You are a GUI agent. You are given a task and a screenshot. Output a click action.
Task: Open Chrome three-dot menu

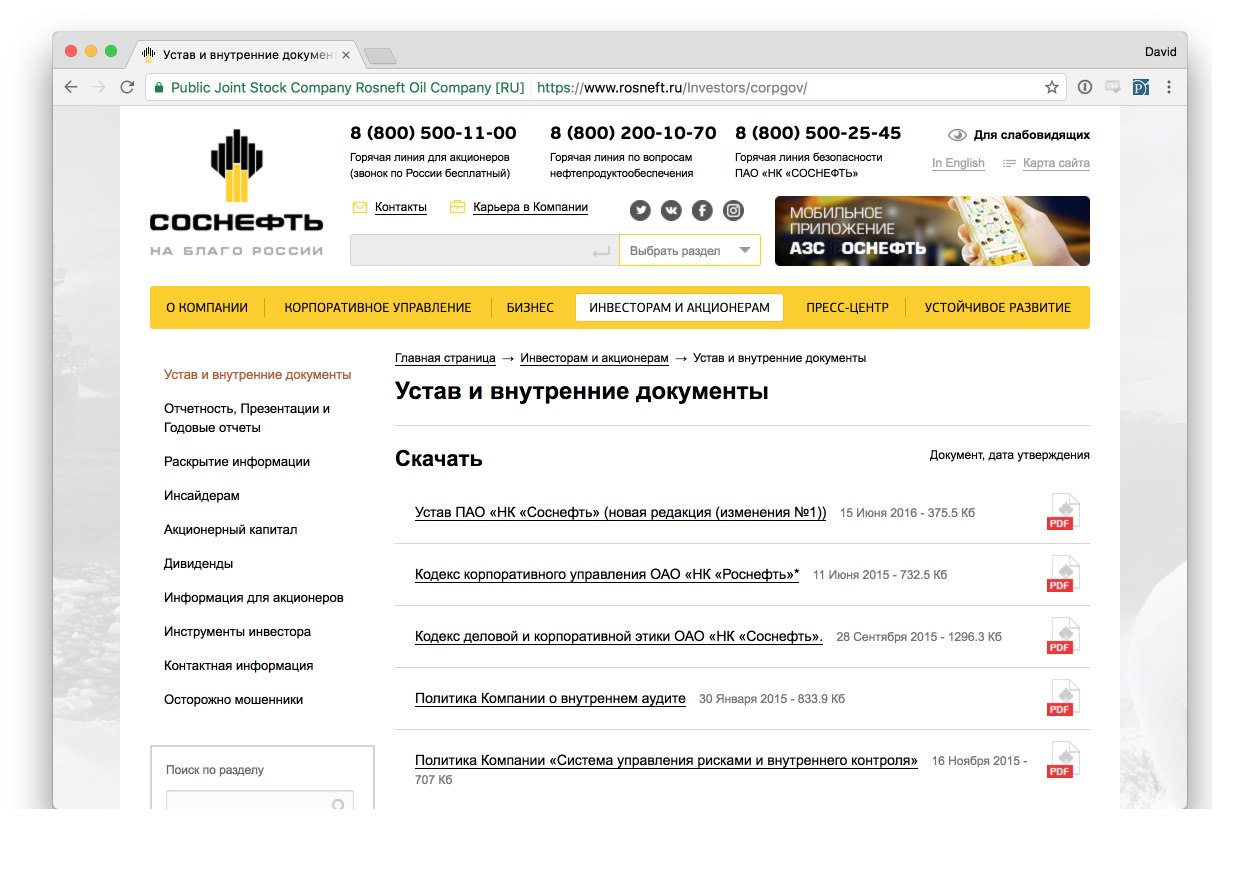click(x=1168, y=87)
